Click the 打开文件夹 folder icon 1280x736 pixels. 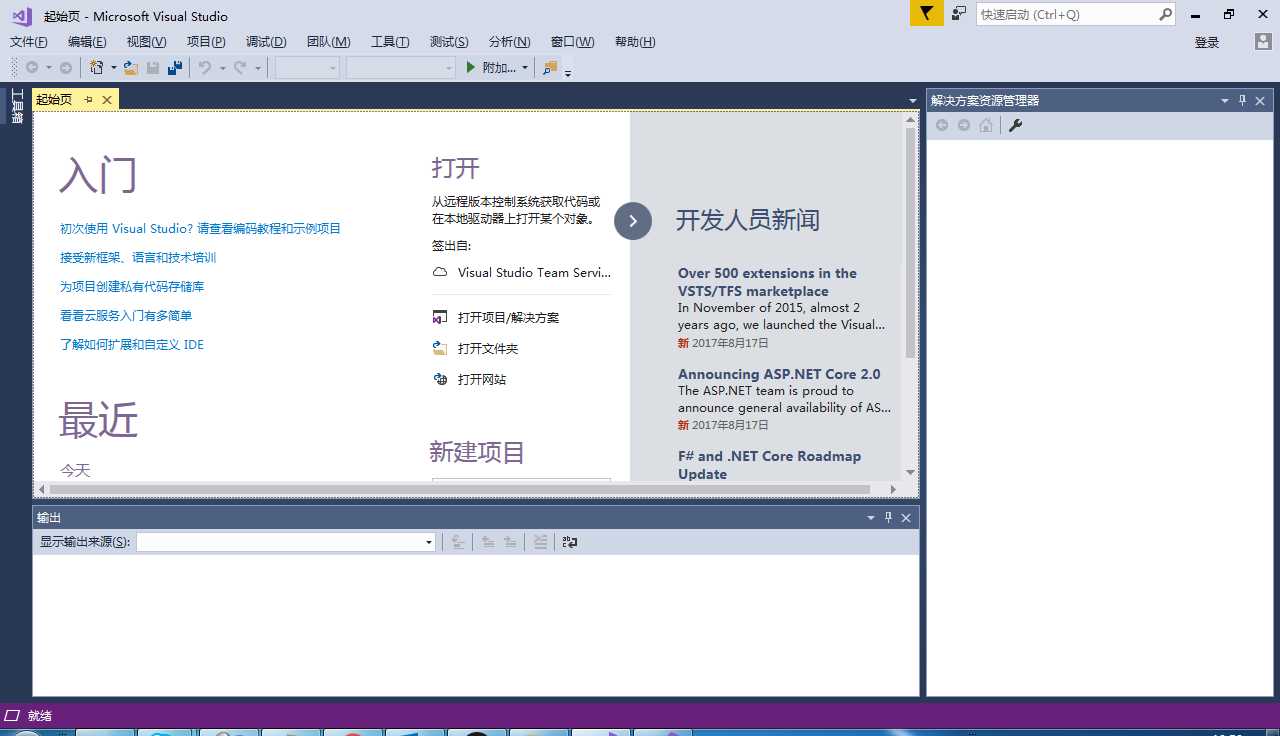(440, 348)
